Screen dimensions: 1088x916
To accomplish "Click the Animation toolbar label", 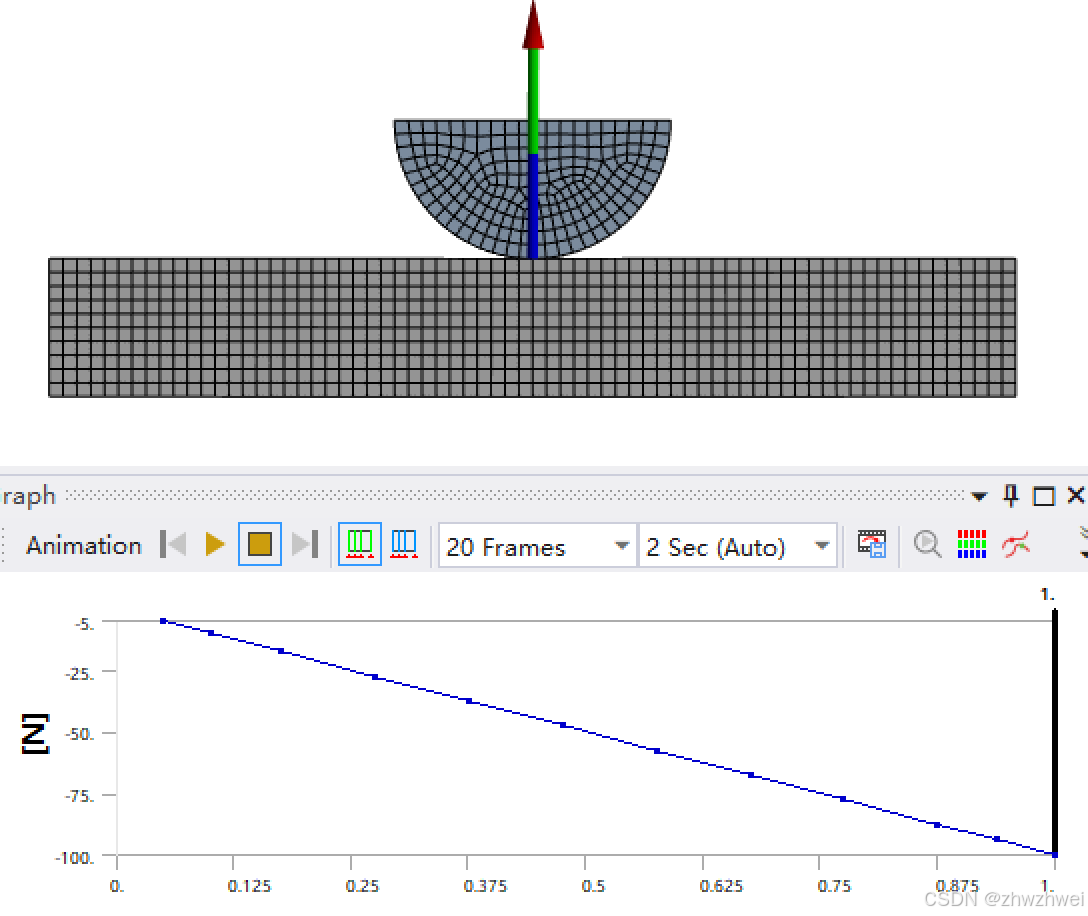I will (x=83, y=545).
